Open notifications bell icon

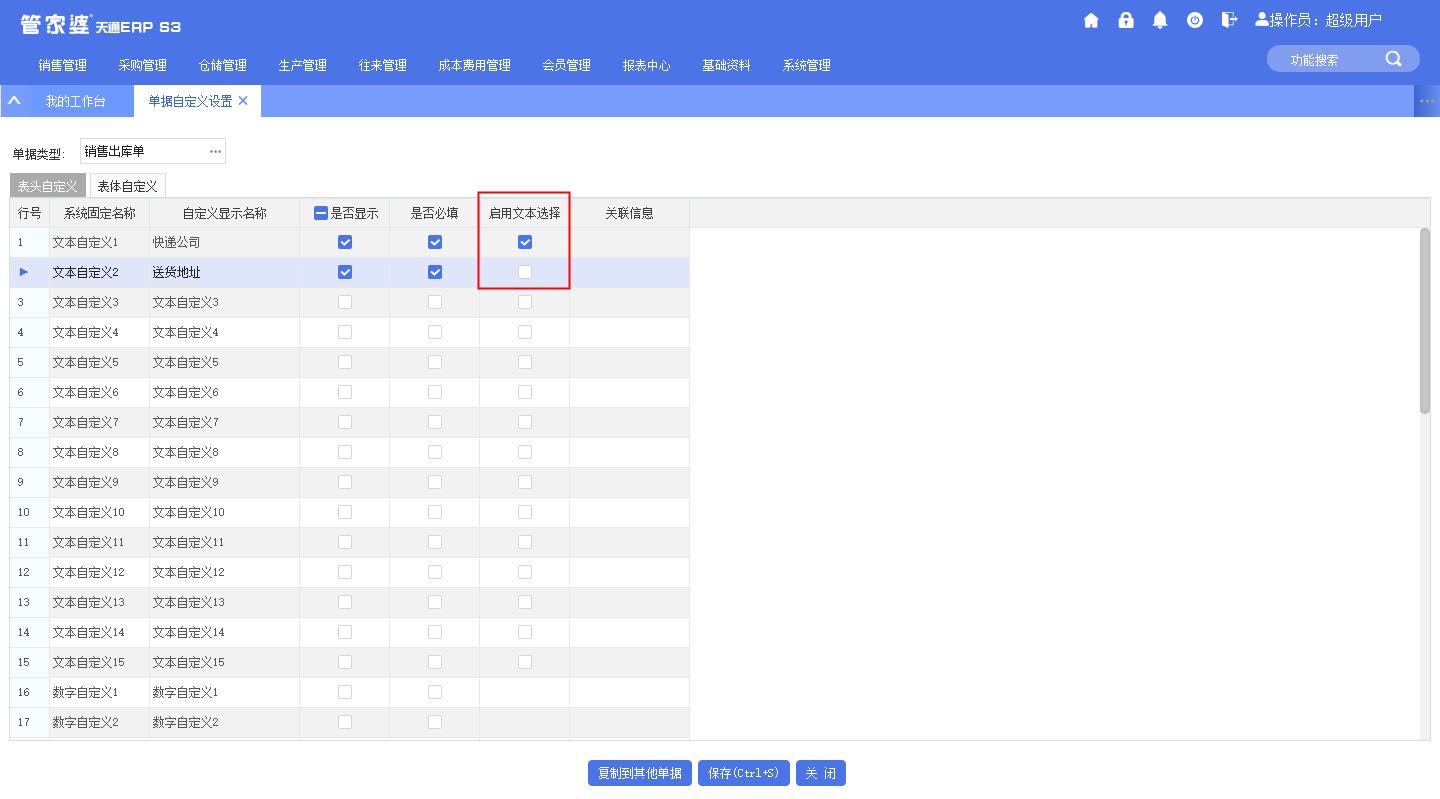pyautogui.click(x=1160, y=20)
